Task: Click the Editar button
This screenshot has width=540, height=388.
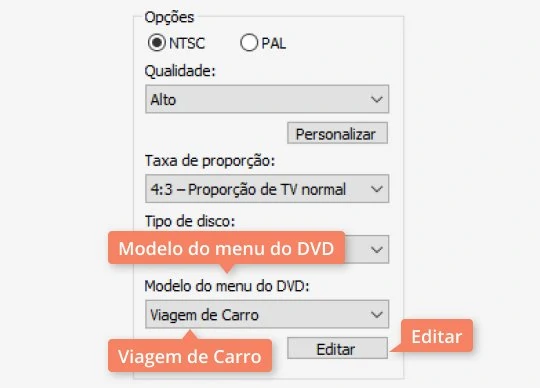Action: click(337, 348)
